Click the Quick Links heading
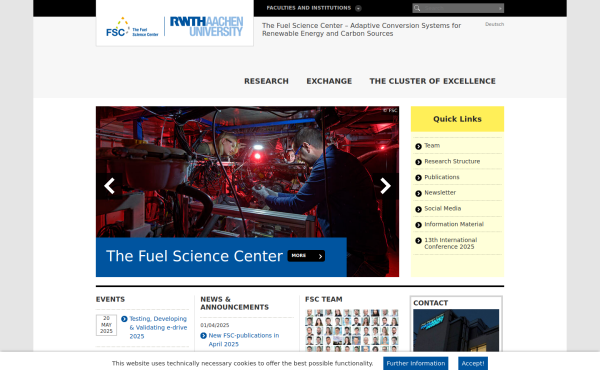This screenshot has height=375, width=600. pos(457,119)
